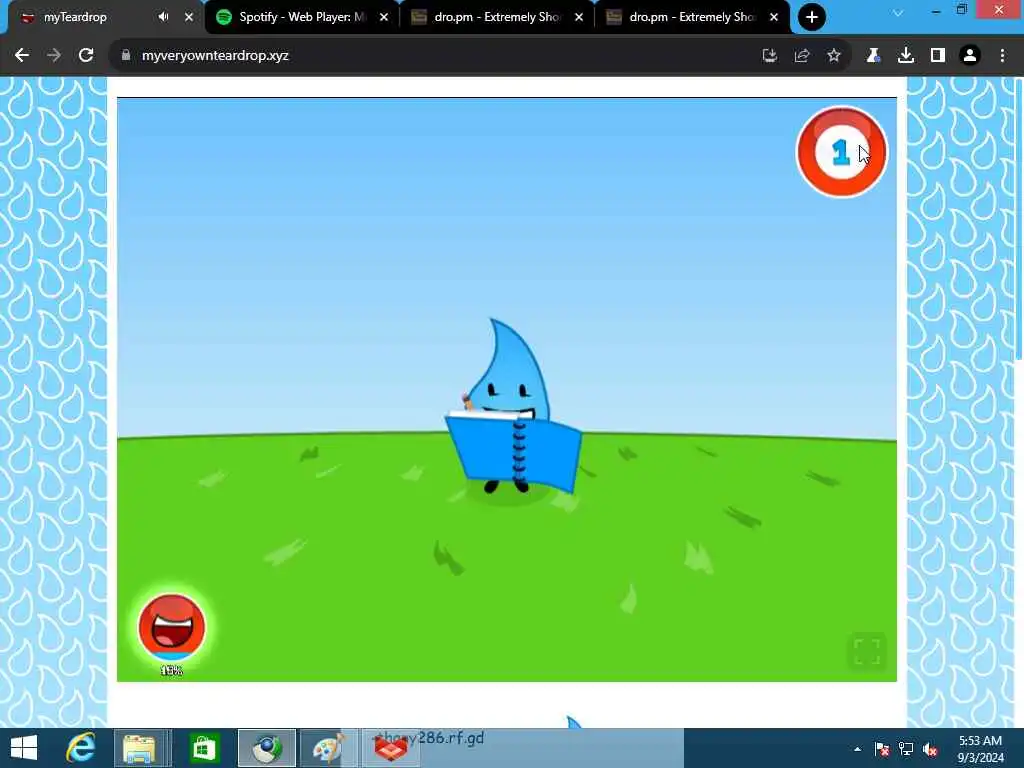Mute the myTeardrop tab audio
1024x768 pixels.
point(163,17)
